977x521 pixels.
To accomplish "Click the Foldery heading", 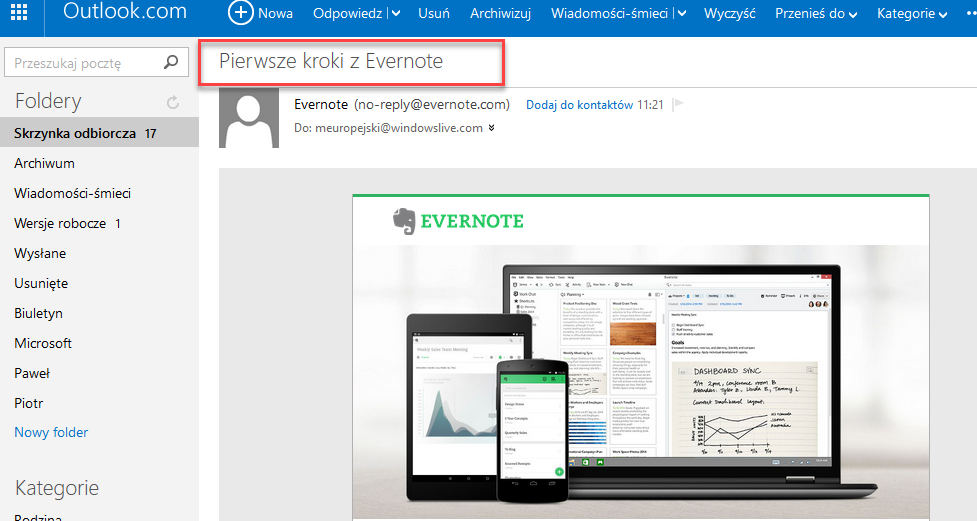I will point(48,101).
